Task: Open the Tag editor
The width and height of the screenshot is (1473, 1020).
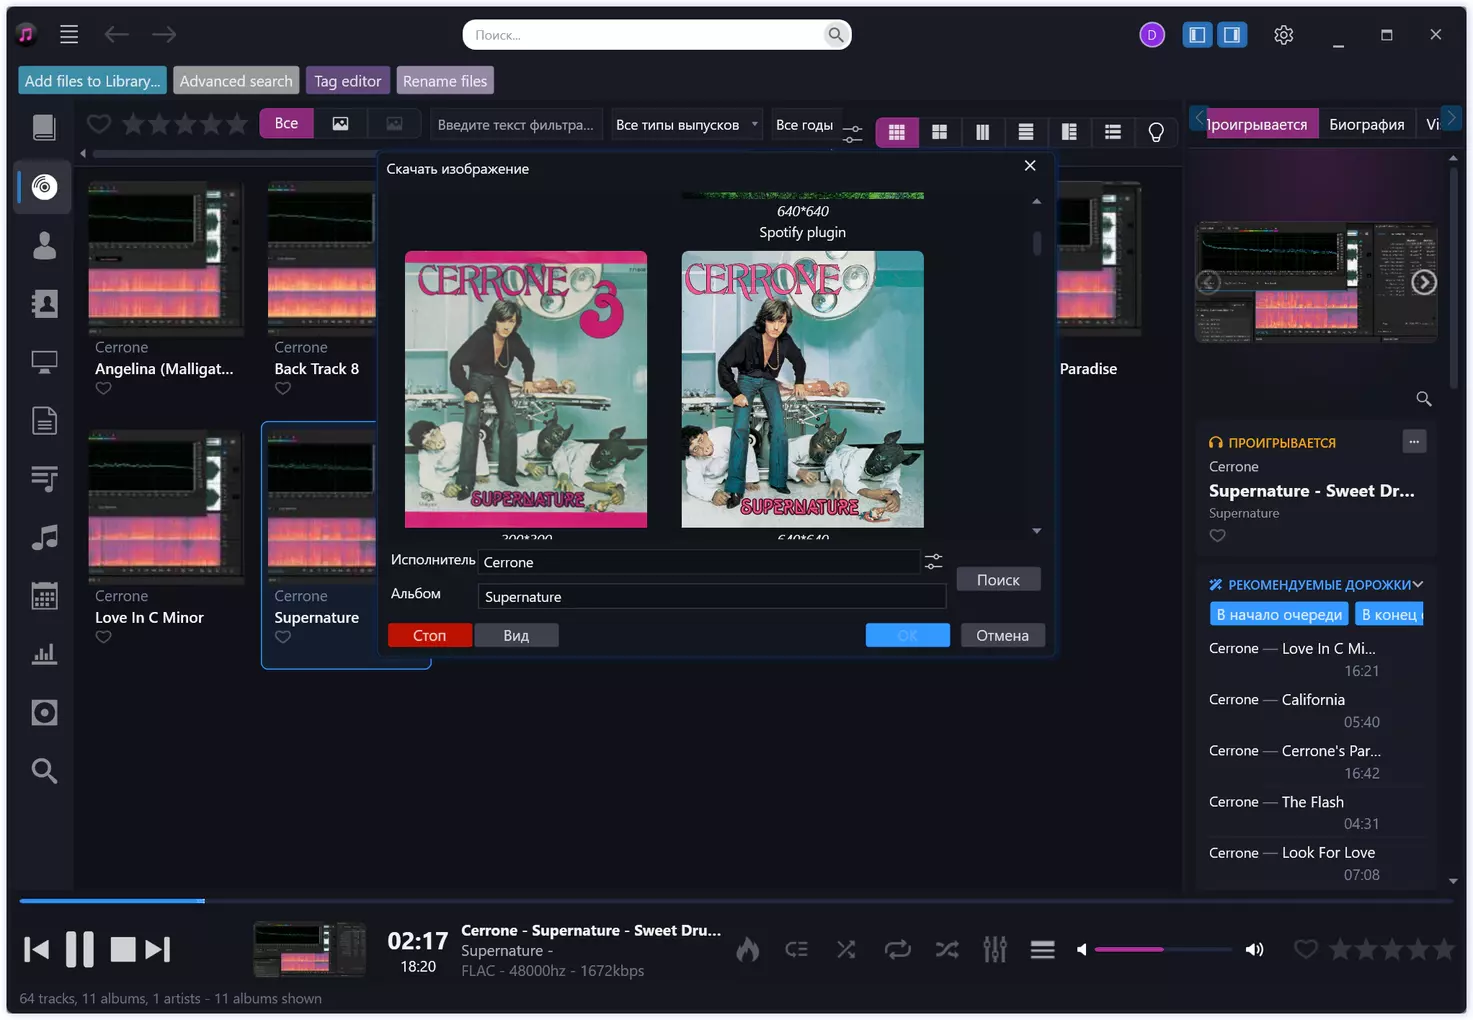Action: pyautogui.click(x=348, y=81)
